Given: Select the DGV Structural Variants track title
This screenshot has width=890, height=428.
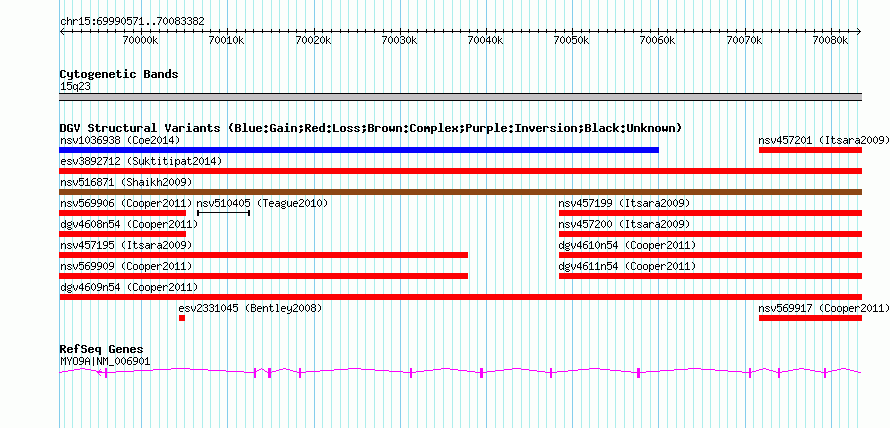Looking at the screenshot, I should click(371, 128).
